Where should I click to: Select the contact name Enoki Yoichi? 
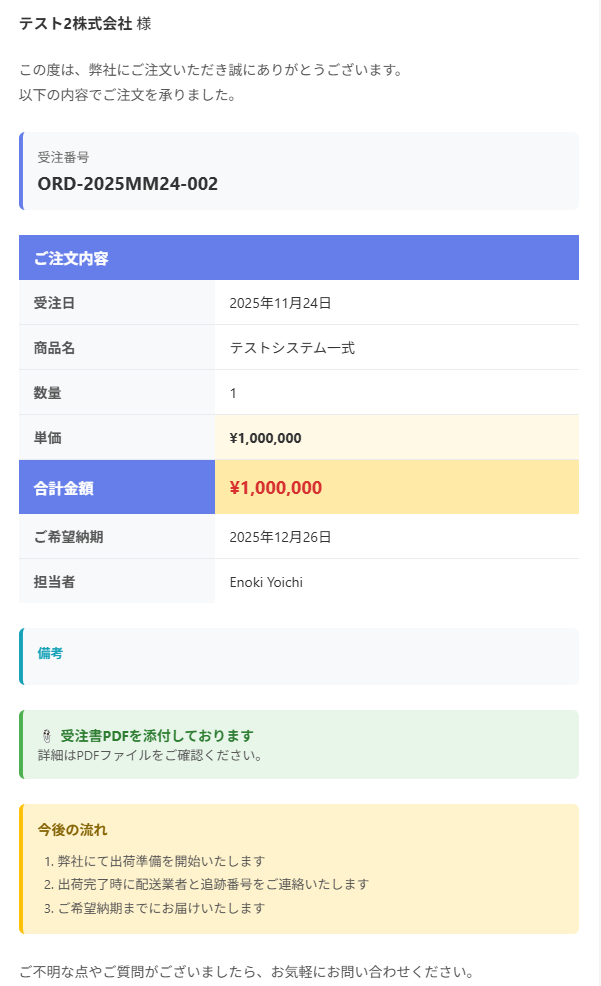(266, 582)
